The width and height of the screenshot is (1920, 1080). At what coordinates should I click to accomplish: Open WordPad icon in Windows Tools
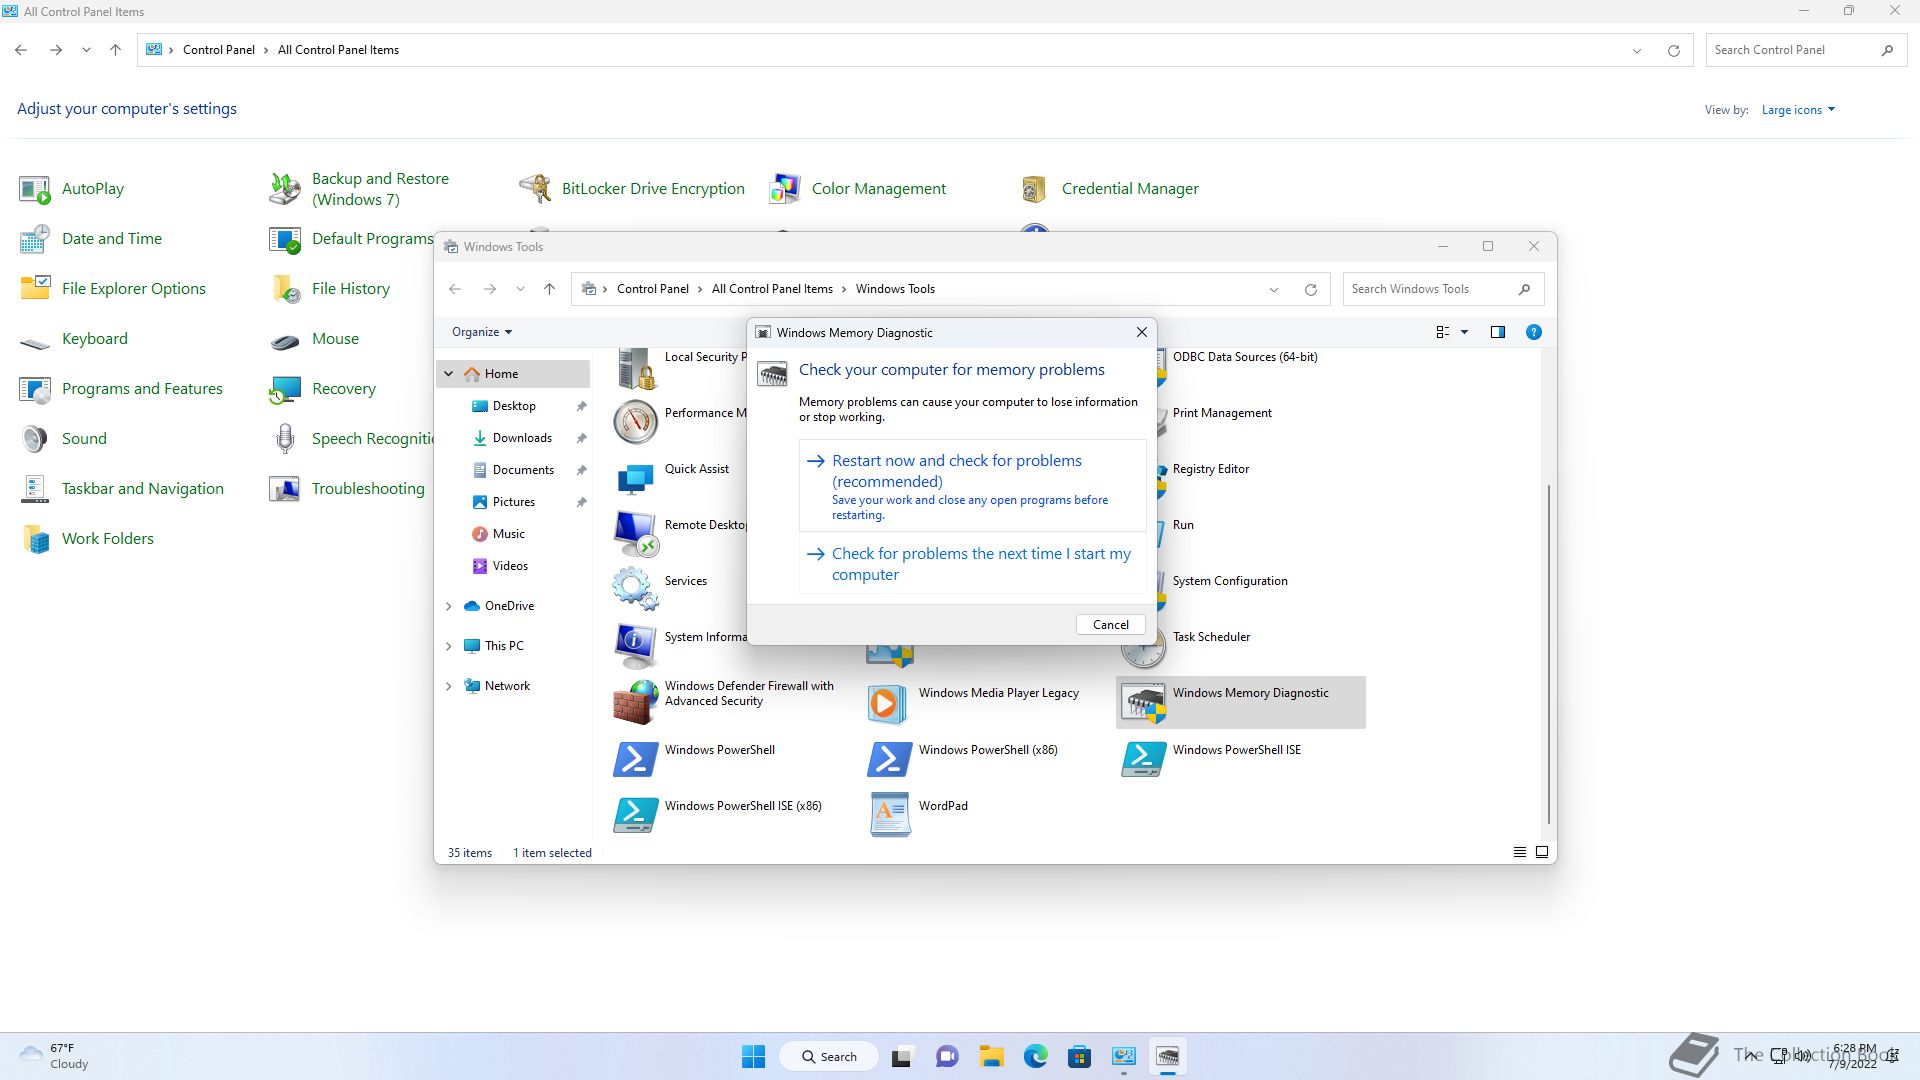pyautogui.click(x=889, y=815)
